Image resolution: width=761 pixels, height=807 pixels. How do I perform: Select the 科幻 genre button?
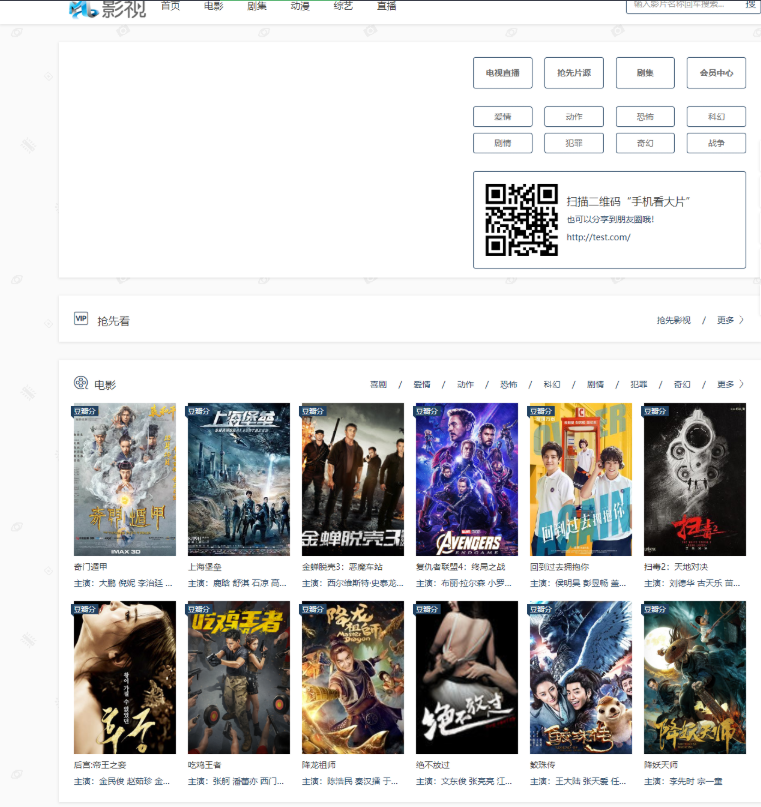[716, 117]
